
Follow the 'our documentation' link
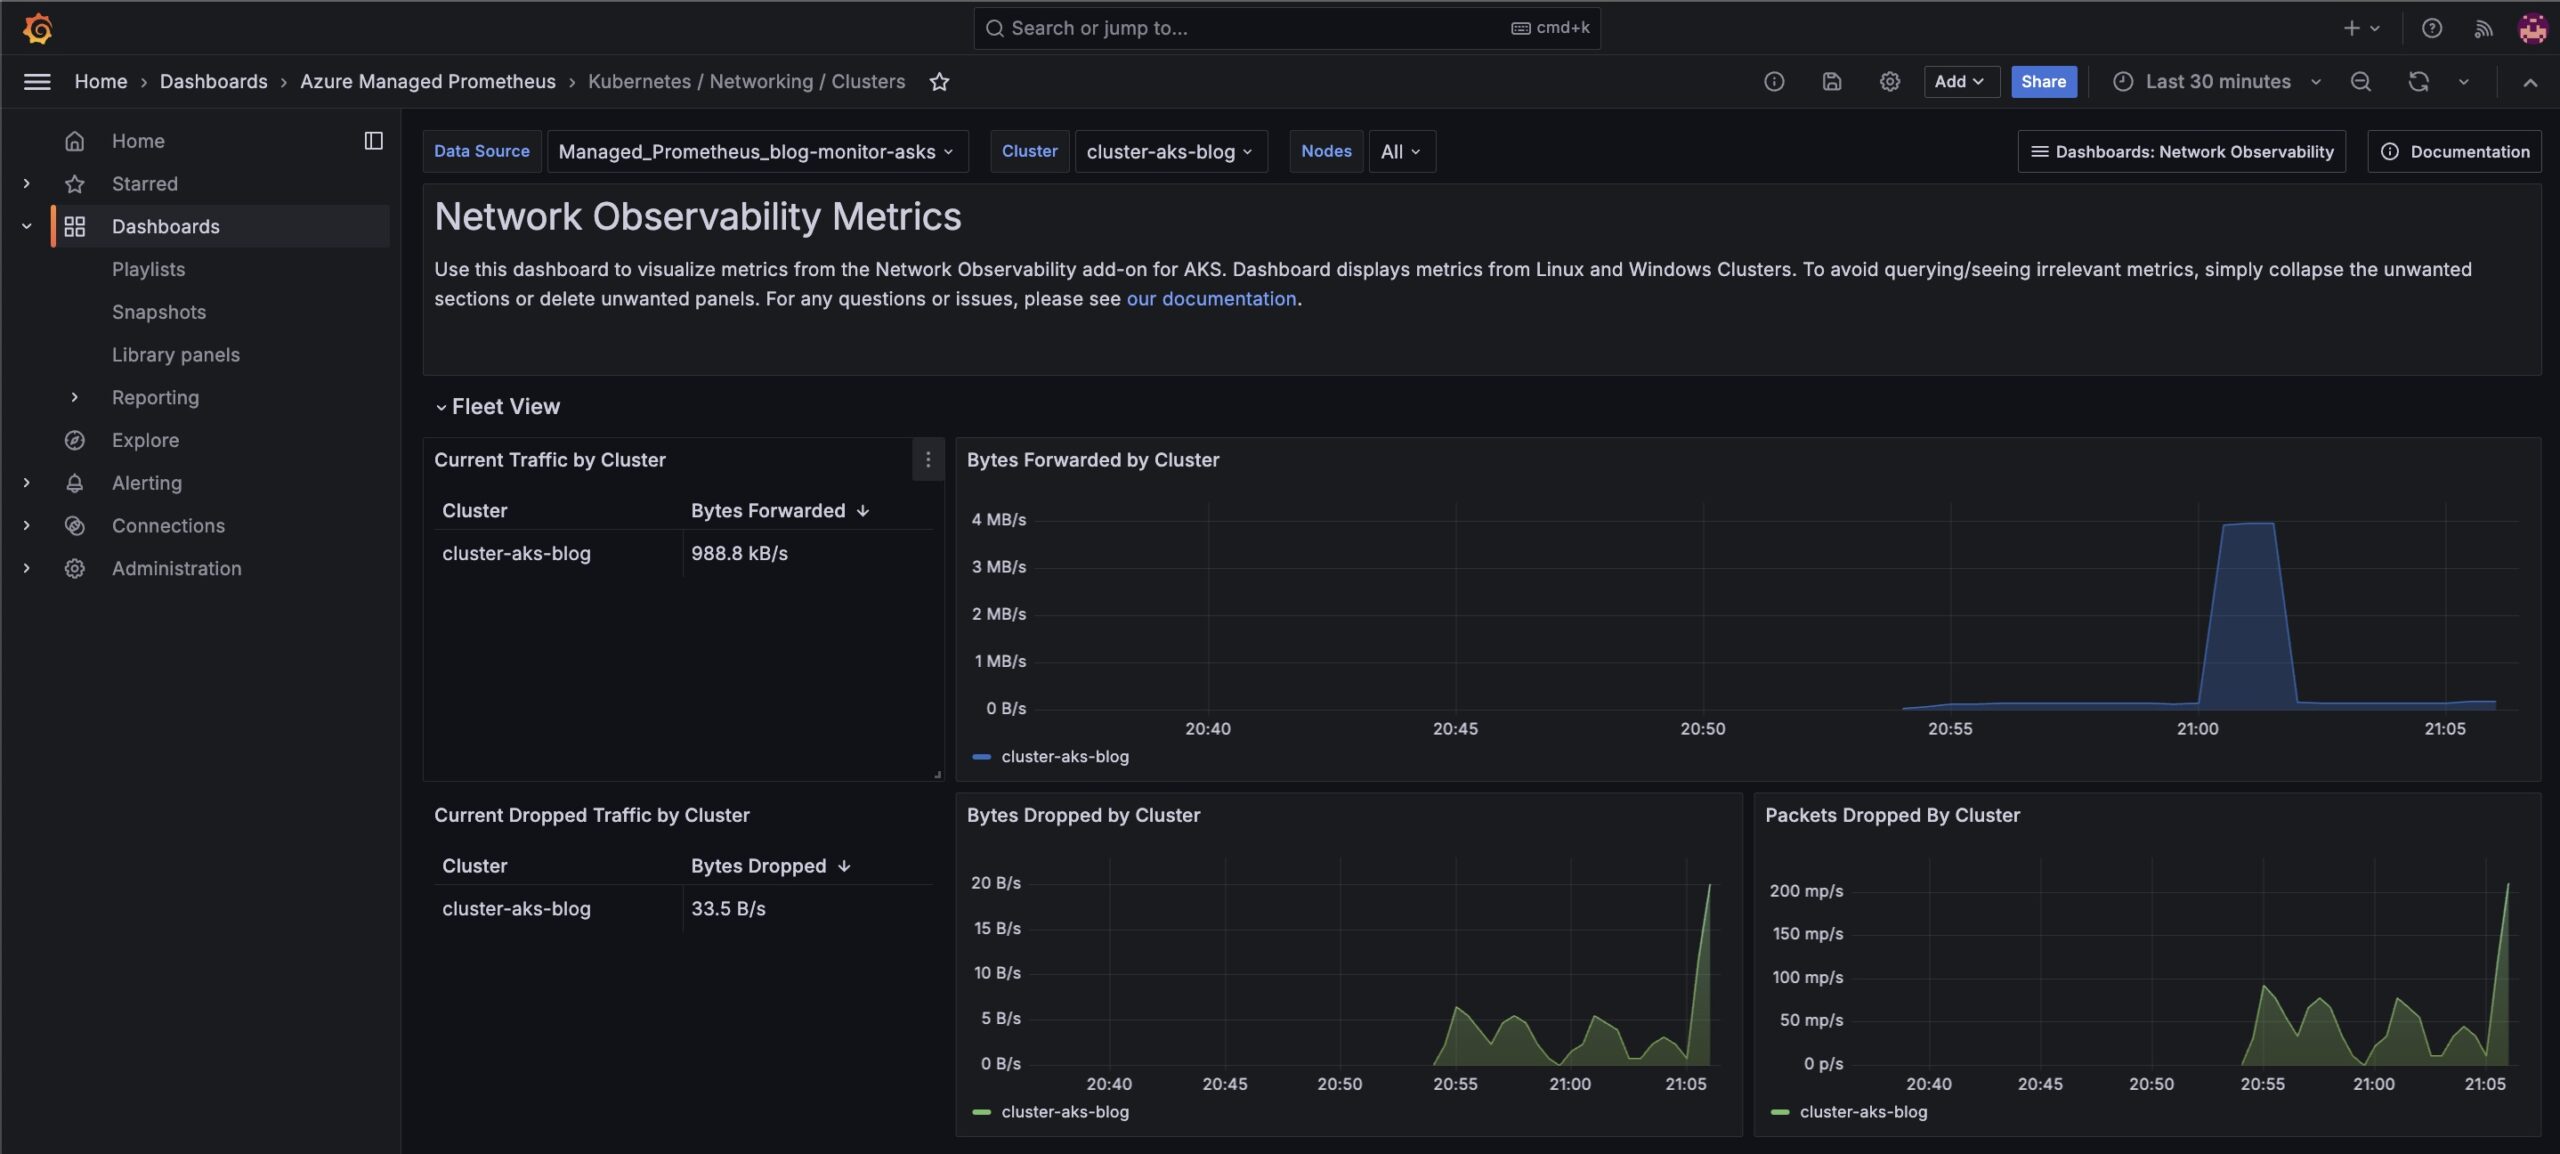[x=1211, y=299]
